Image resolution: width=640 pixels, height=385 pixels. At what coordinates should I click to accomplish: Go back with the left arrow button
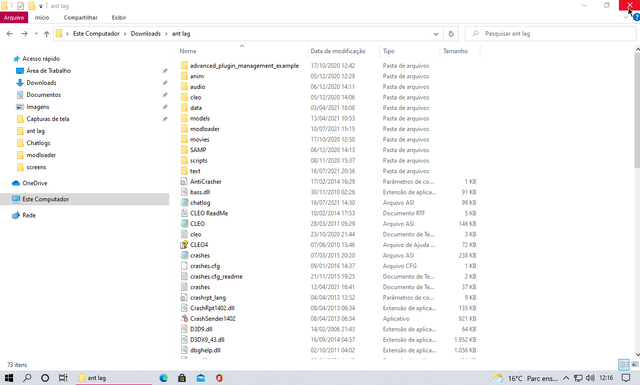tap(10, 33)
